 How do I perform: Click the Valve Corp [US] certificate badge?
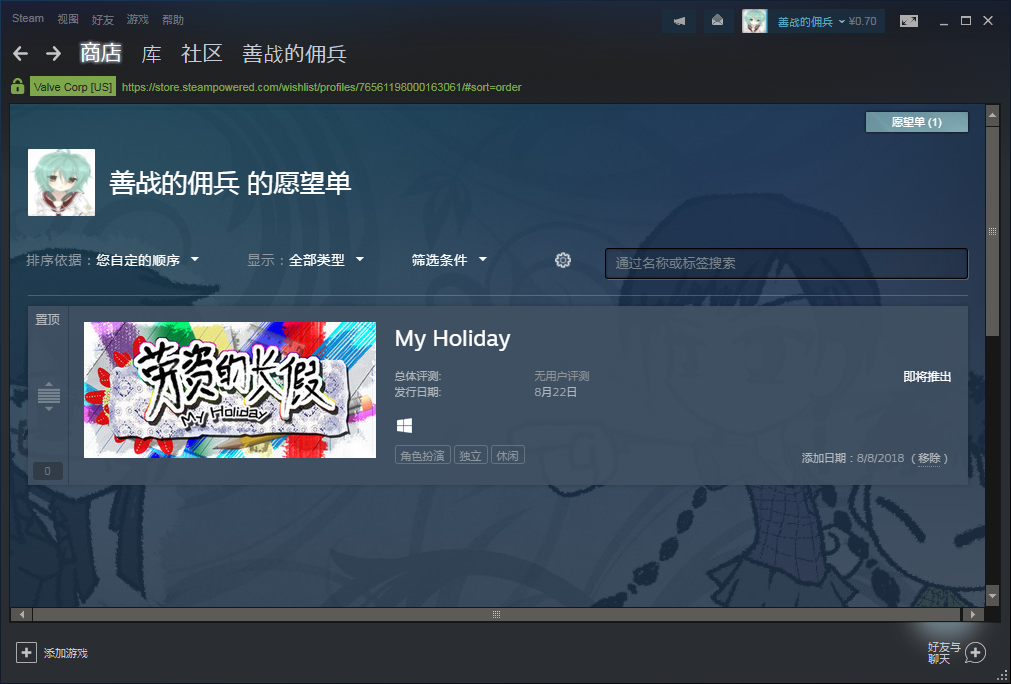pyautogui.click(x=73, y=86)
